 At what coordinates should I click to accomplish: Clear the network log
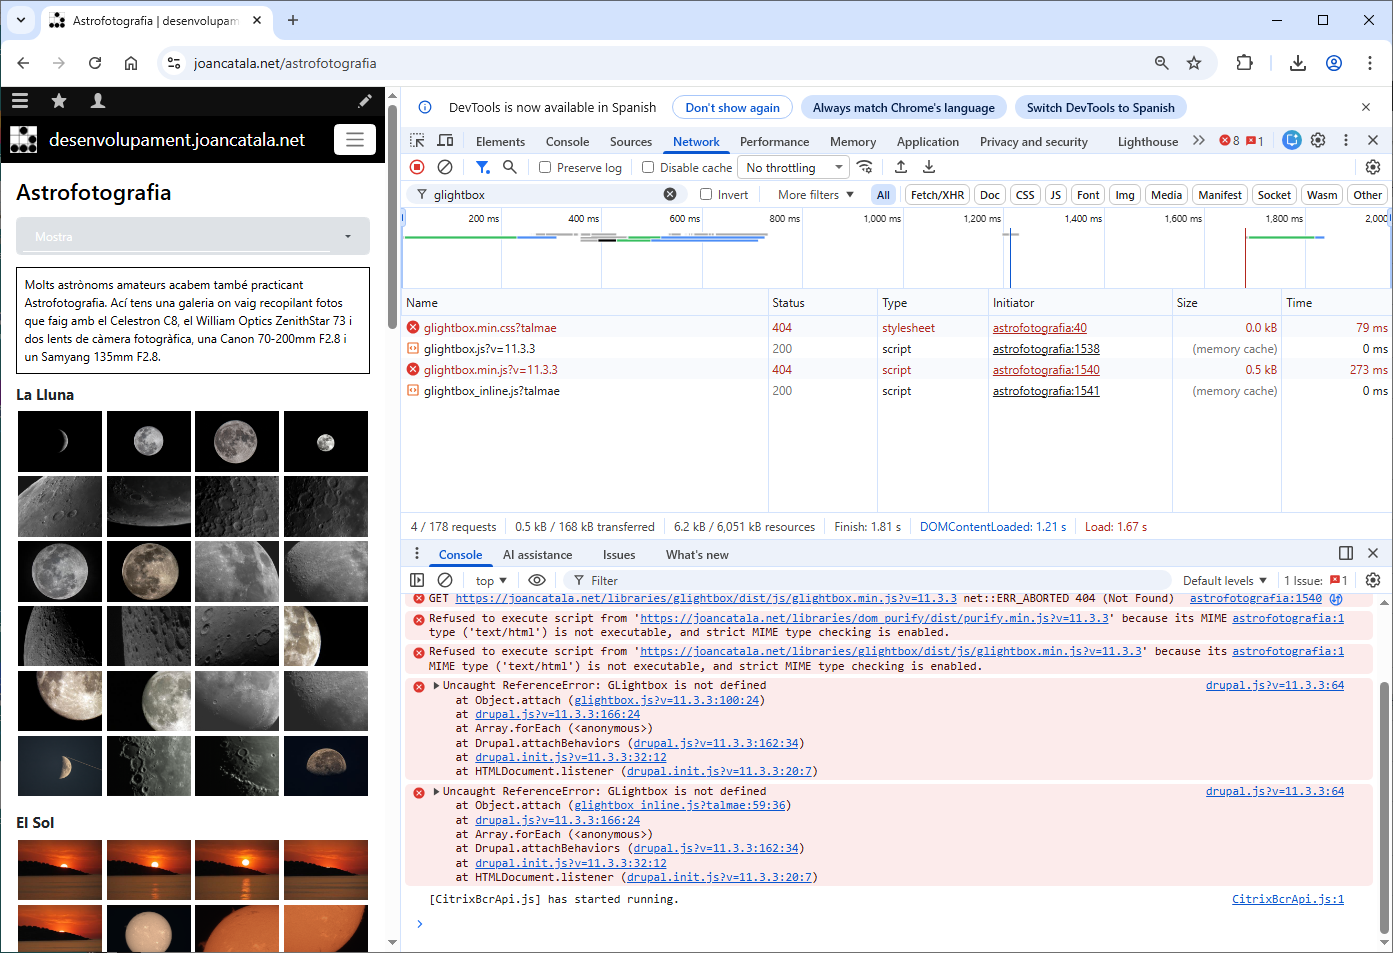coord(445,167)
